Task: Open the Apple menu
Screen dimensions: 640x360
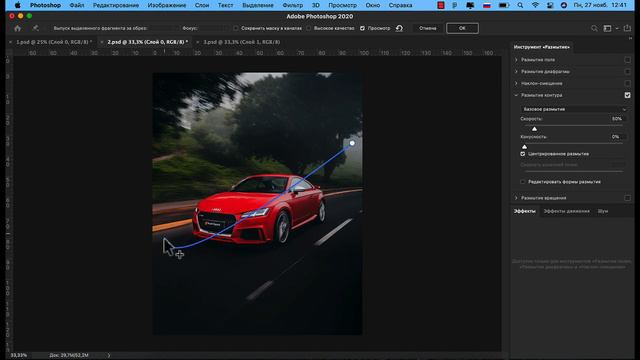Action: coord(18,5)
